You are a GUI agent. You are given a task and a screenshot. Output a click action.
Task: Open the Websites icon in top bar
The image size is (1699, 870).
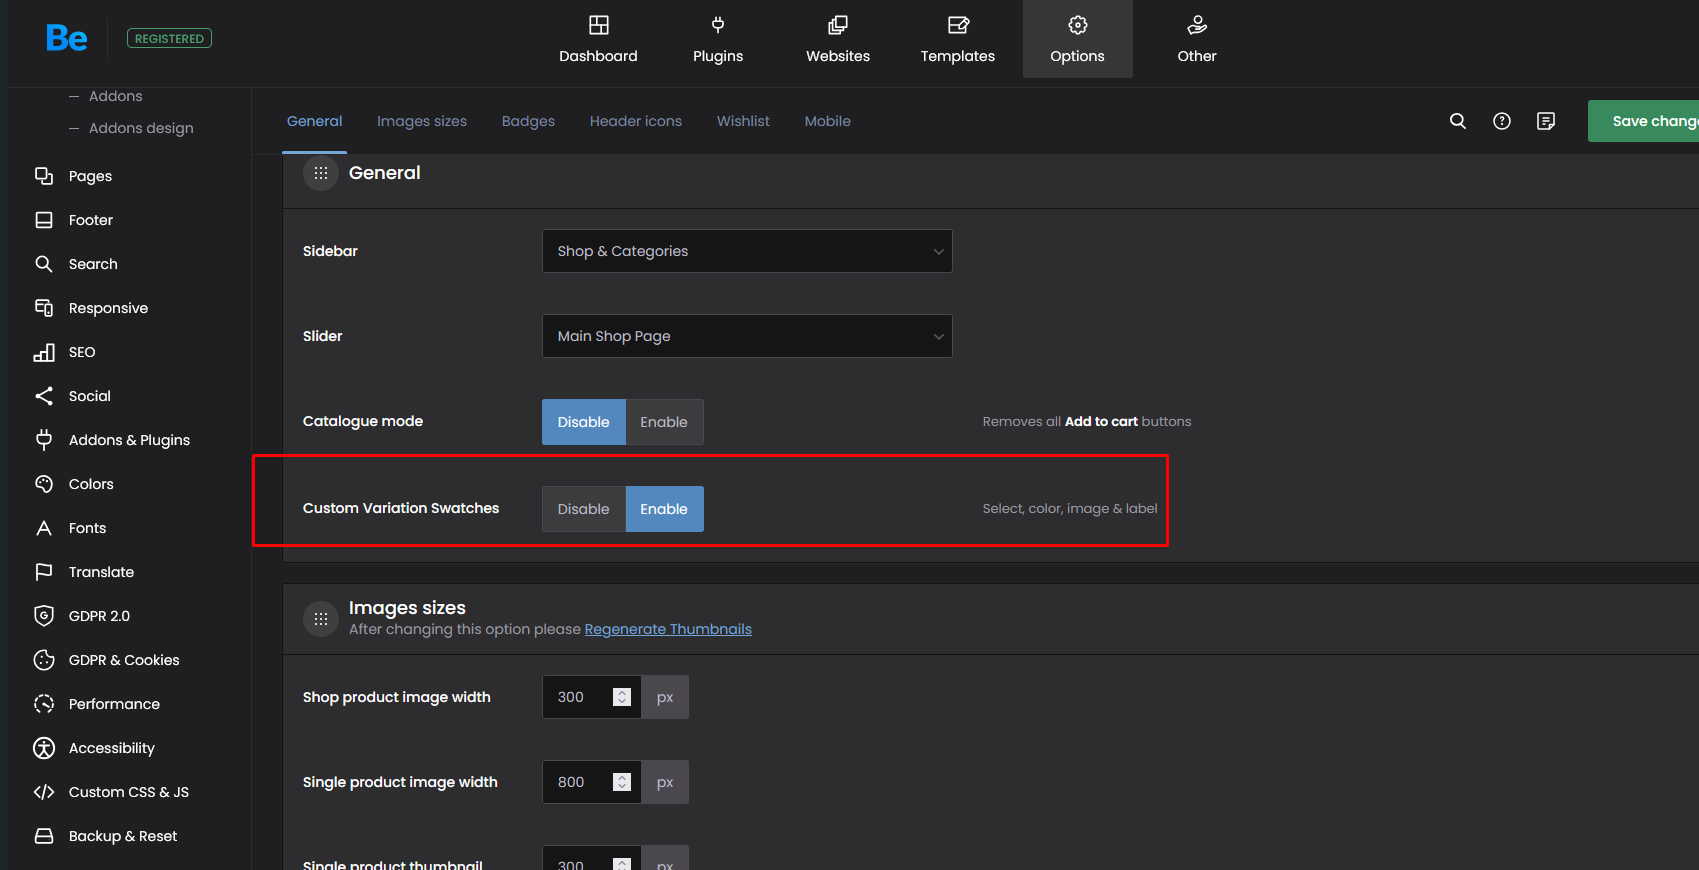[x=838, y=25]
